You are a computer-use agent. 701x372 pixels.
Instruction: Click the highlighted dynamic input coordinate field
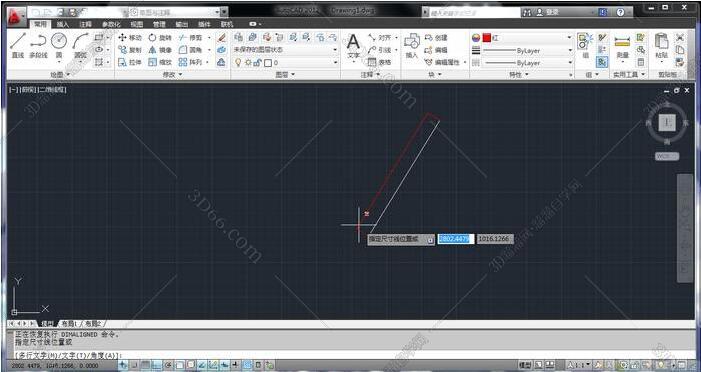click(x=456, y=239)
